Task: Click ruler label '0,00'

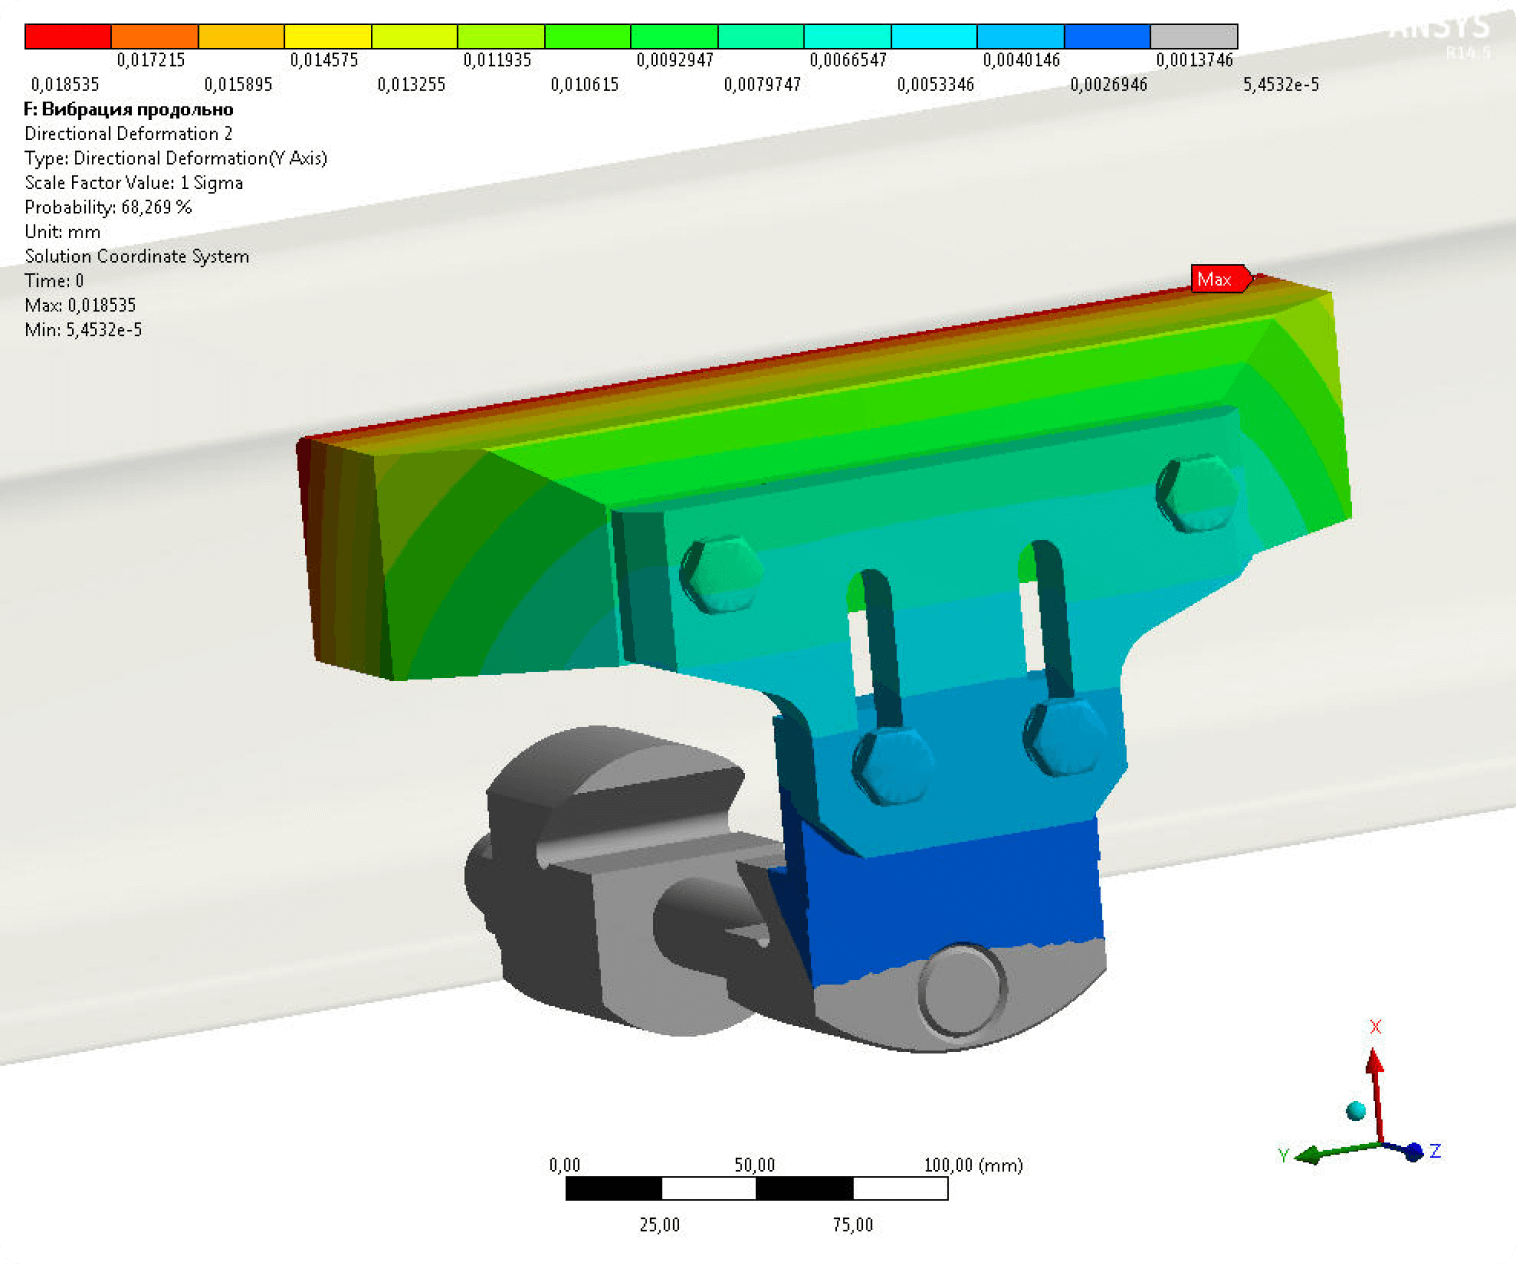Action: click(x=564, y=1165)
